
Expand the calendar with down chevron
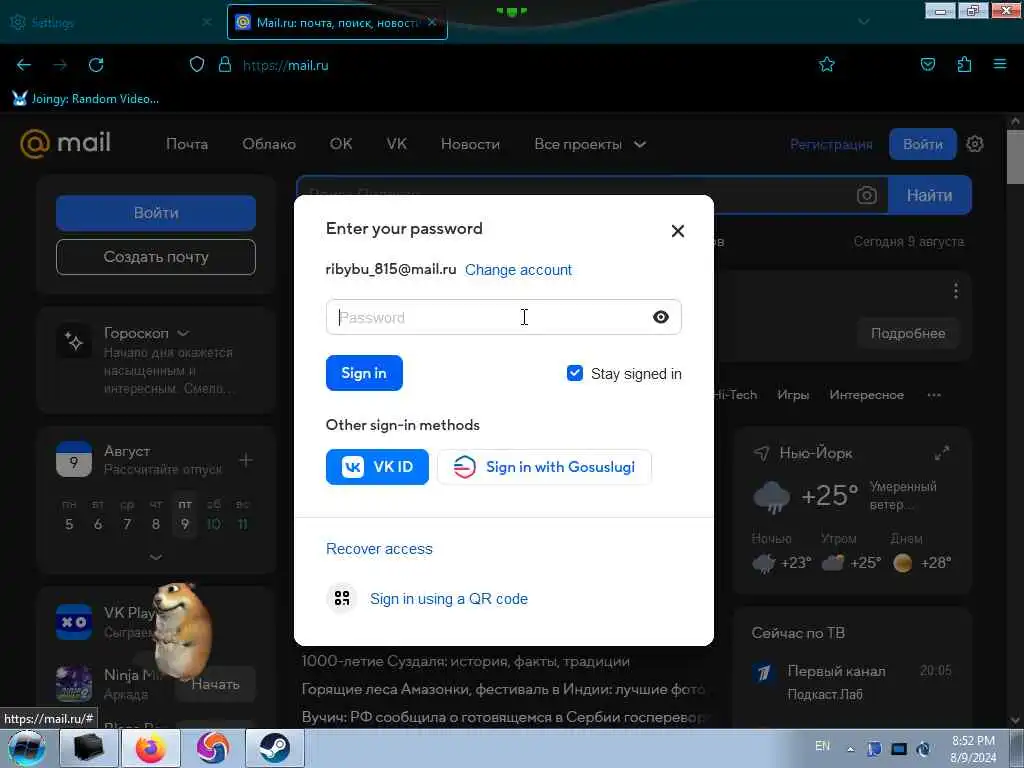coord(155,557)
